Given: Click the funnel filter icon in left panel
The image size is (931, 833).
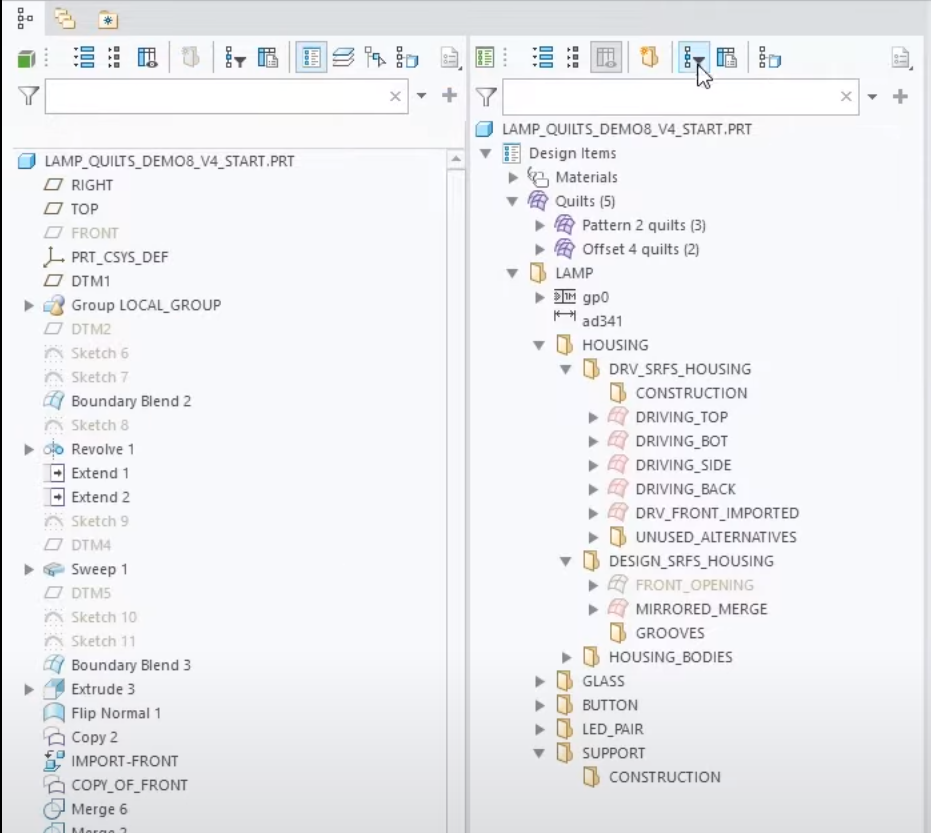Looking at the screenshot, I should click(28, 96).
